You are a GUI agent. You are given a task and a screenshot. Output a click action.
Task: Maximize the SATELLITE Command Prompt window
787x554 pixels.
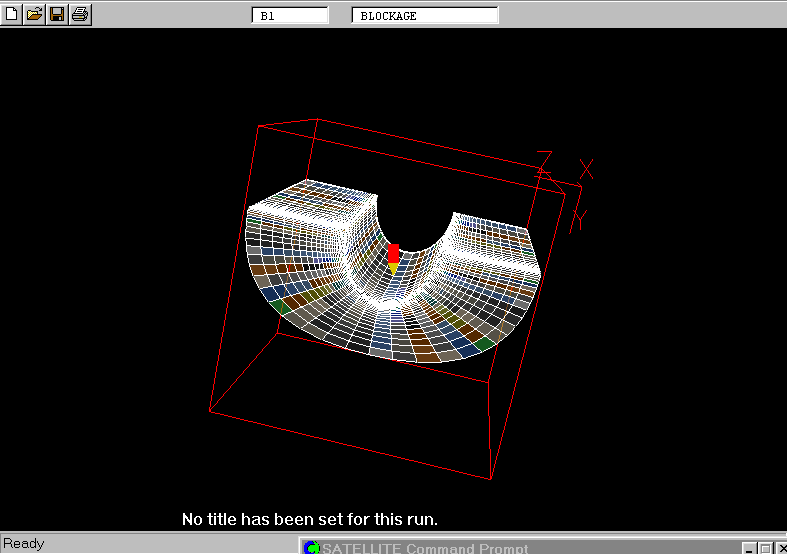pos(764,548)
